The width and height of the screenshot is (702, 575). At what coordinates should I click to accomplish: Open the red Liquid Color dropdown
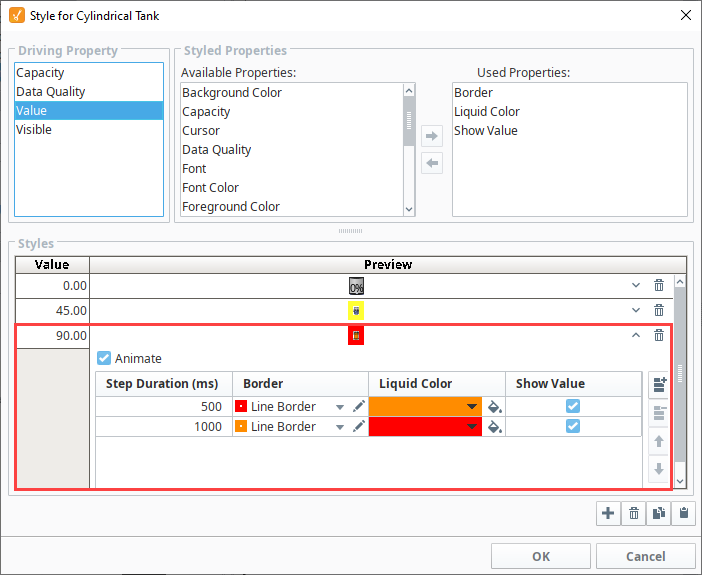(x=471, y=427)
